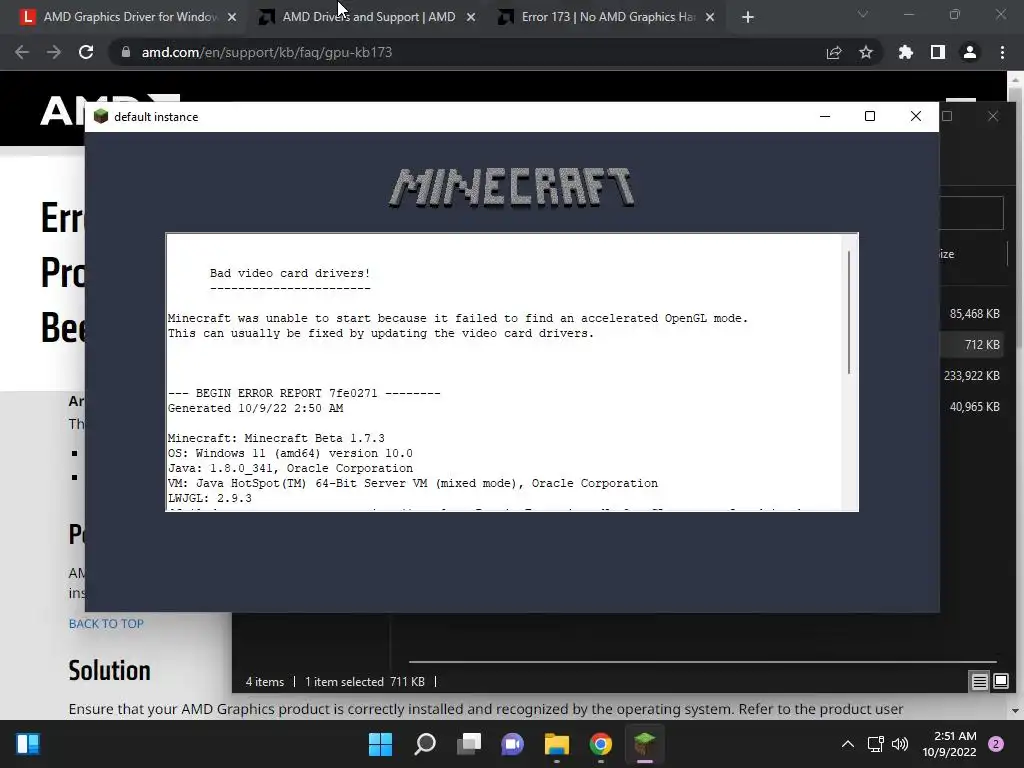
Task: Click the 'LWJGL: 2.9.3' line
Action: pos(210,498)
